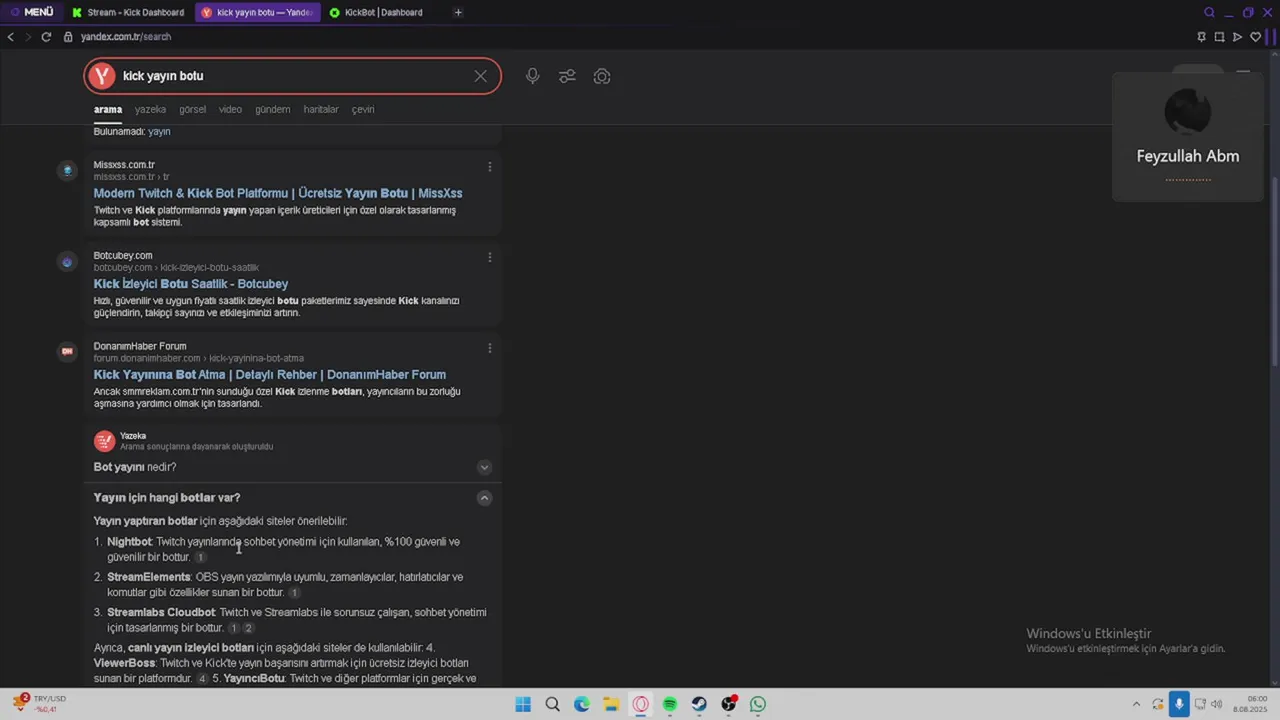Click the Yazeka assistant icon

pos(104,441)
